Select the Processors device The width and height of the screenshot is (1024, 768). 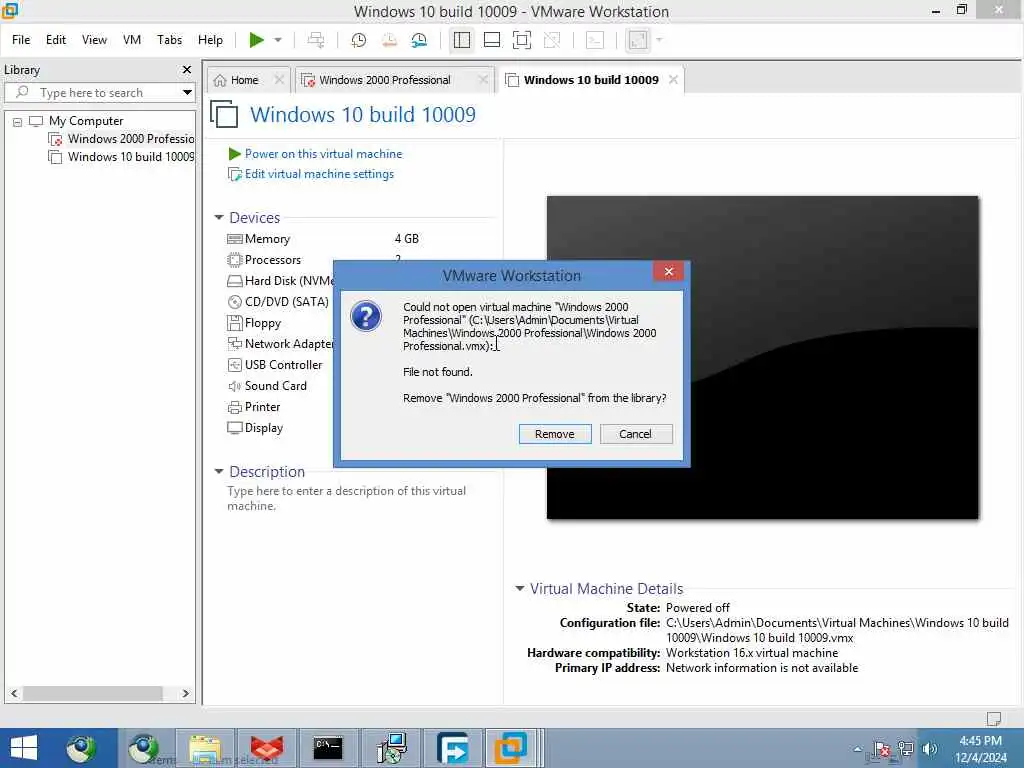tap(272, 260)
